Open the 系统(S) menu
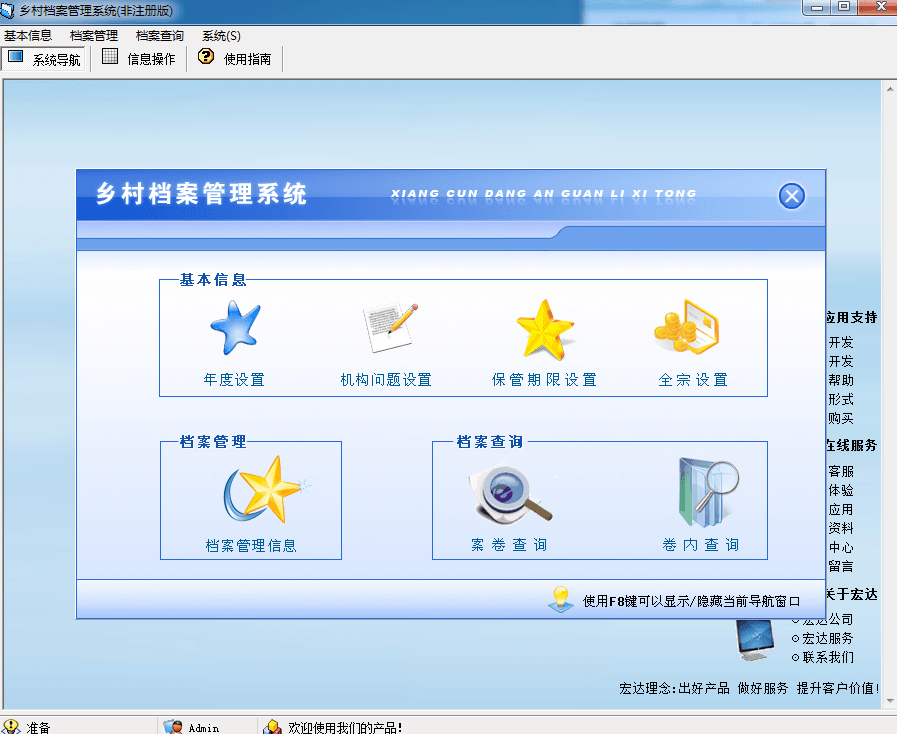The height and width of the screenshot is (734, 897). [x=221, y=36]
